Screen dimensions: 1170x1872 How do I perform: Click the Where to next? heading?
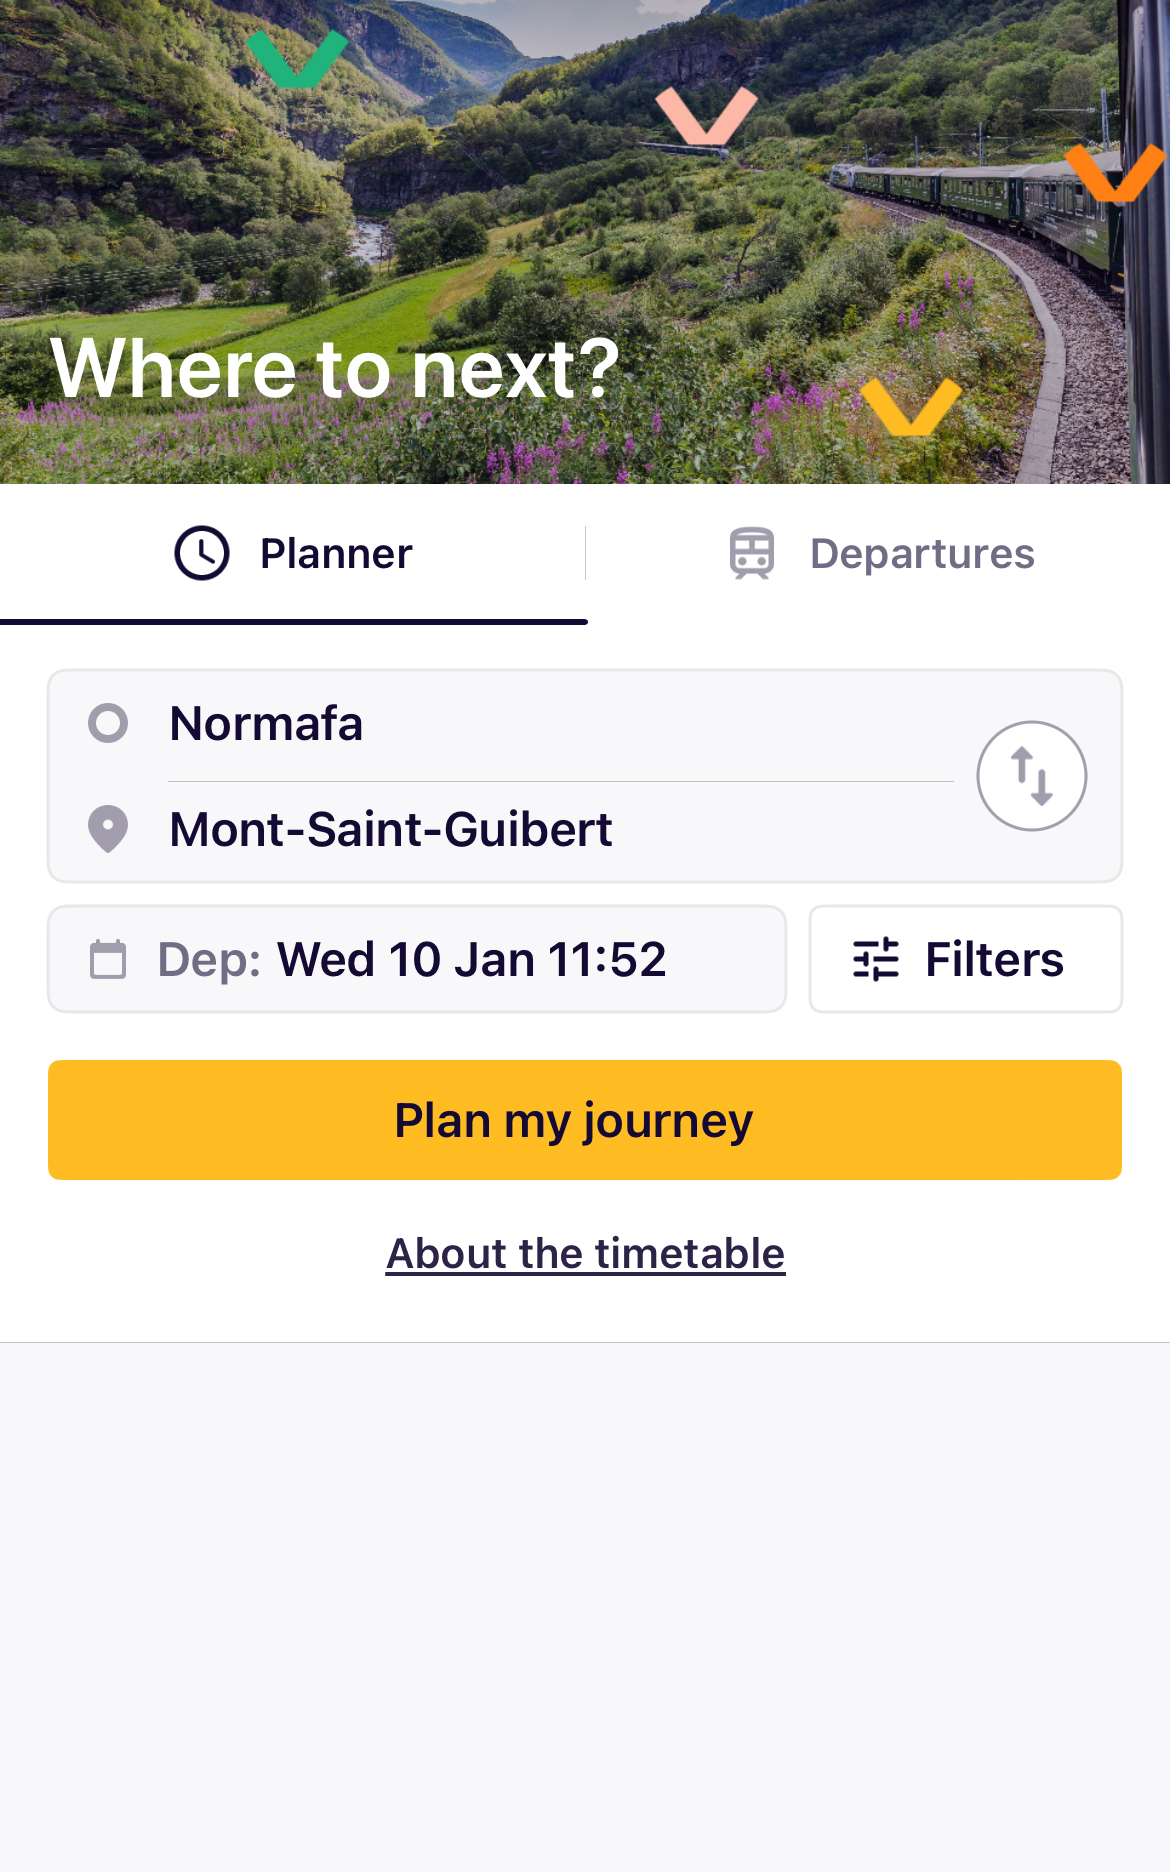(x=335, y=369)
